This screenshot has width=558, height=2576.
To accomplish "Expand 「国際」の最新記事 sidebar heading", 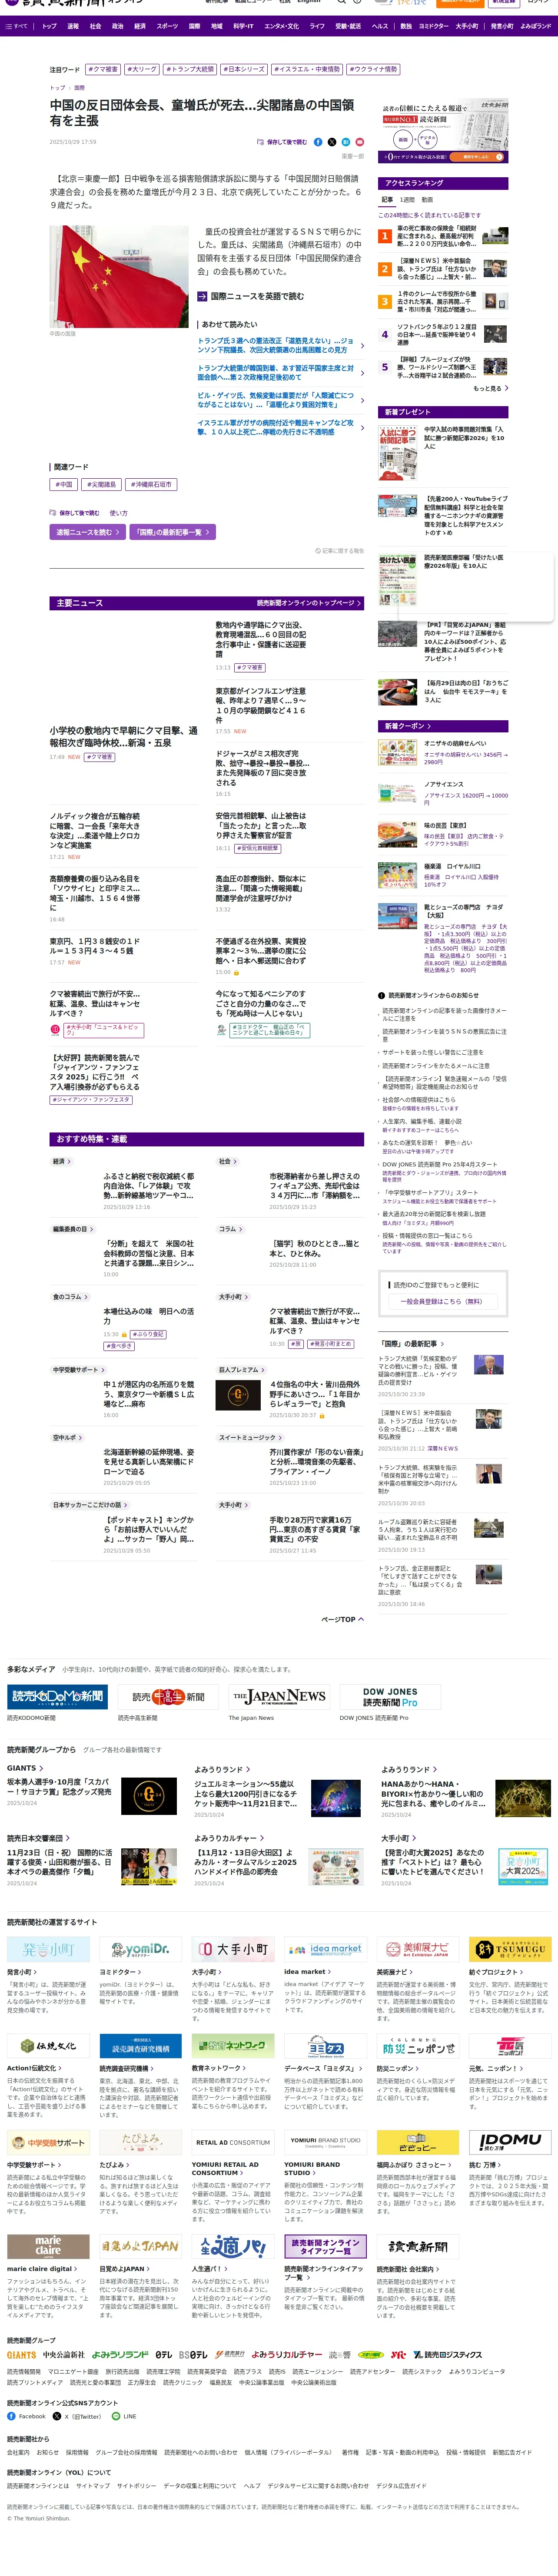I will (412, 1343).
